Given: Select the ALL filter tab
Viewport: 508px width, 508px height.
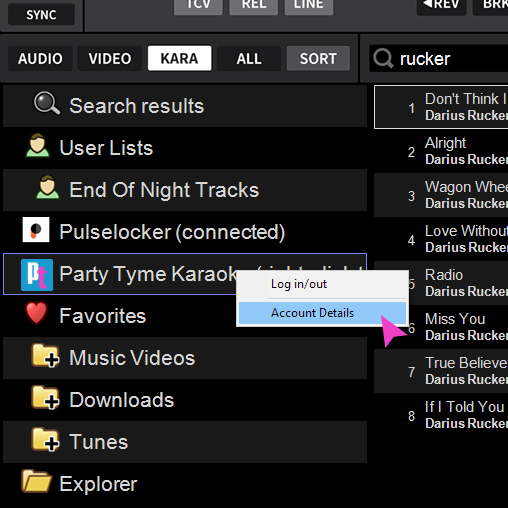Looking at the screenshot, I should click(249, 58).
